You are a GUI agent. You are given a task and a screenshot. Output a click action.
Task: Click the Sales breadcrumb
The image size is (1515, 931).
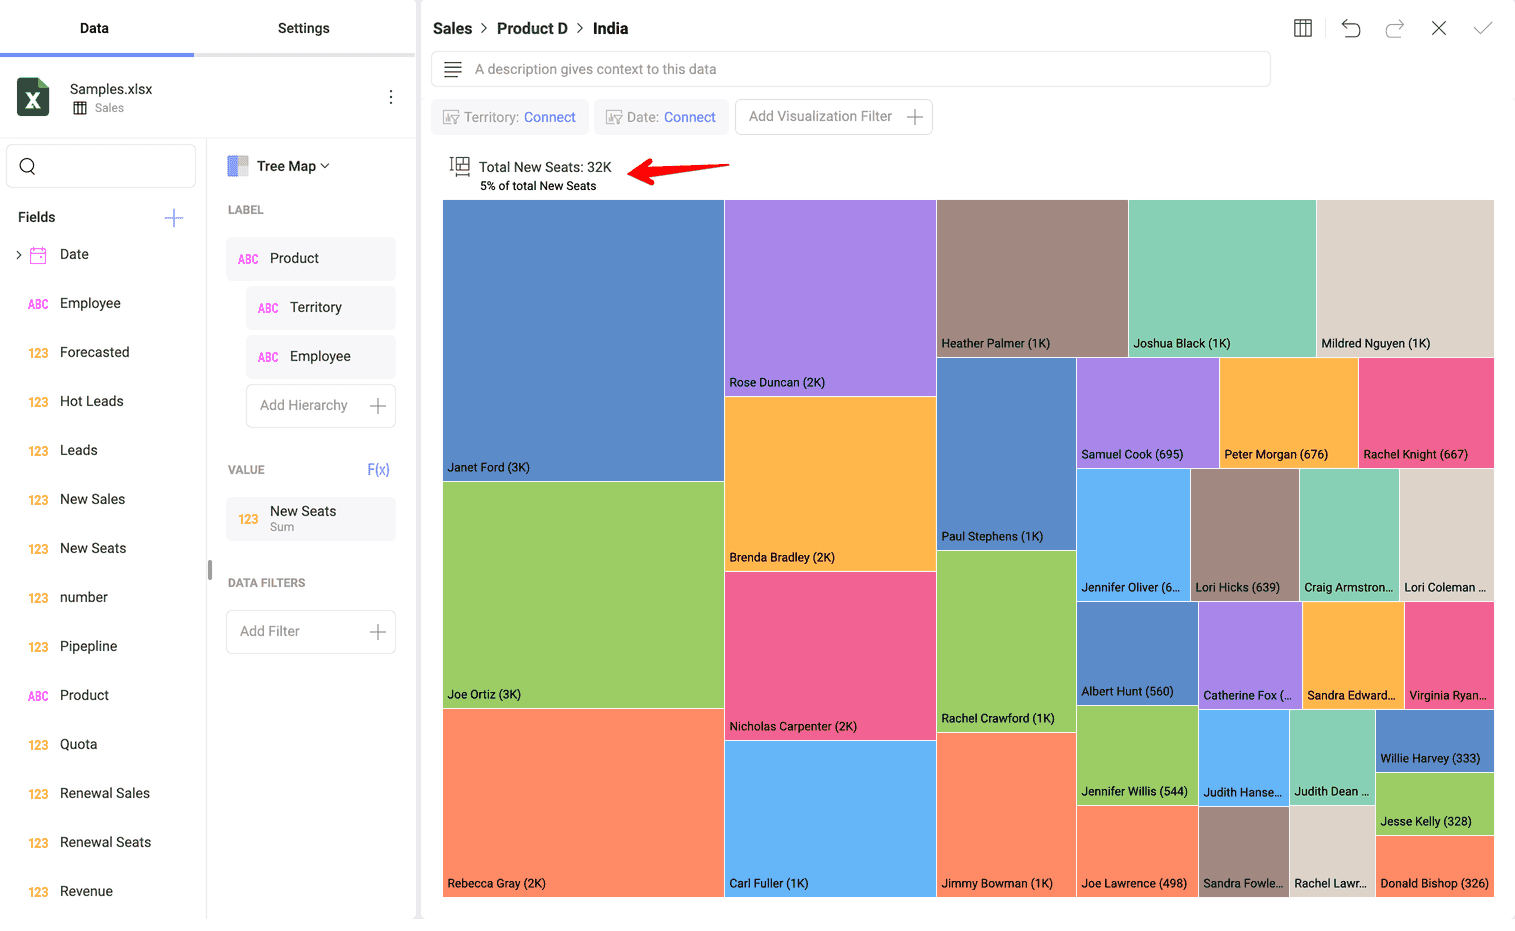[x=452, y=28]
